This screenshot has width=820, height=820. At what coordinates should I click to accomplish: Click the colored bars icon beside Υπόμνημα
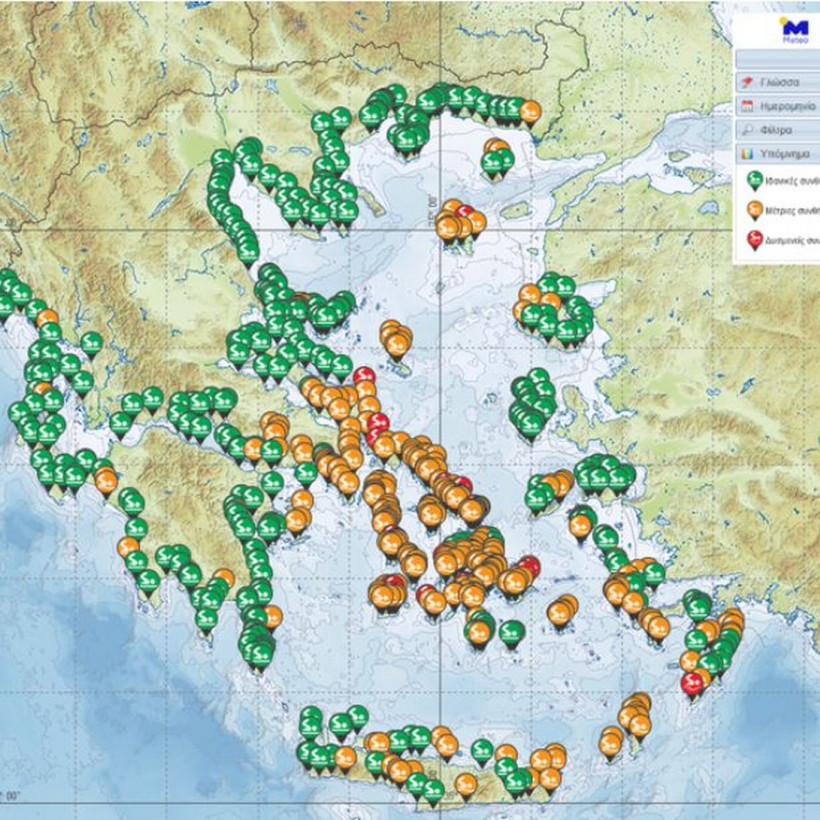[747, 153]
